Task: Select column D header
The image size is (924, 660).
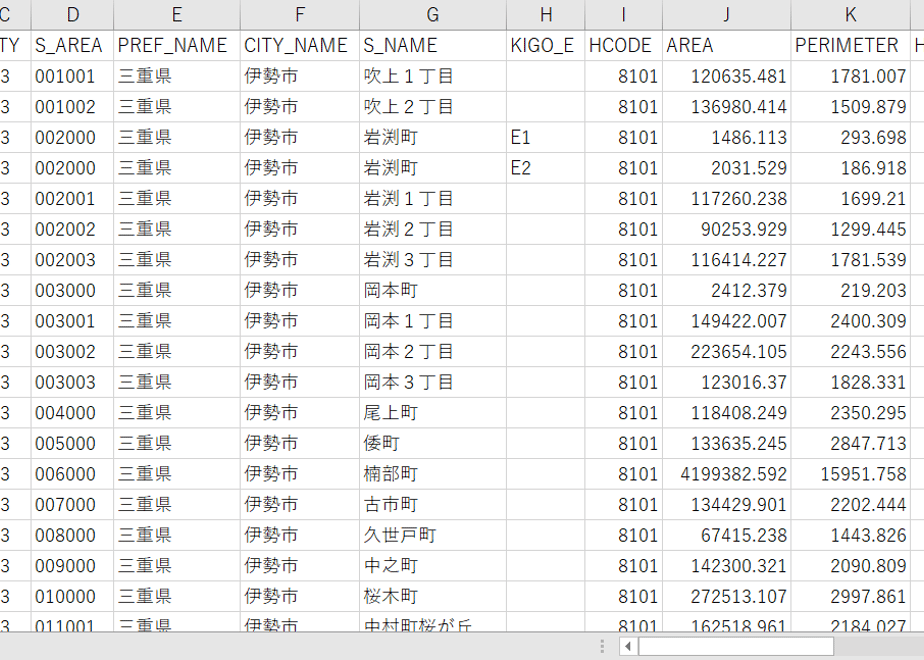Action: (x=72, y=15)
